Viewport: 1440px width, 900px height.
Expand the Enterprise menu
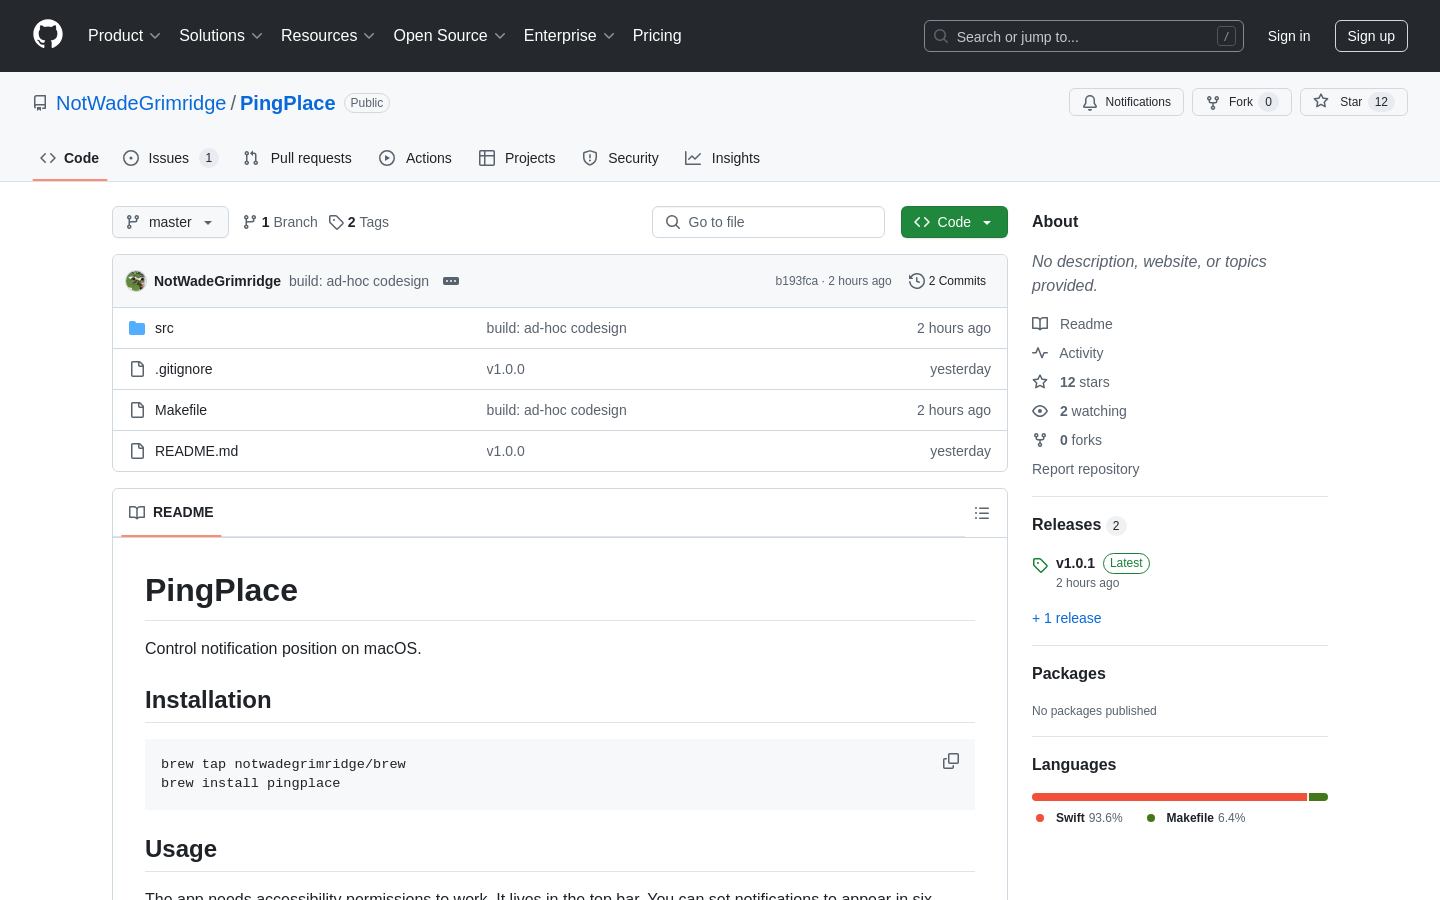click(x=569, y=36)
